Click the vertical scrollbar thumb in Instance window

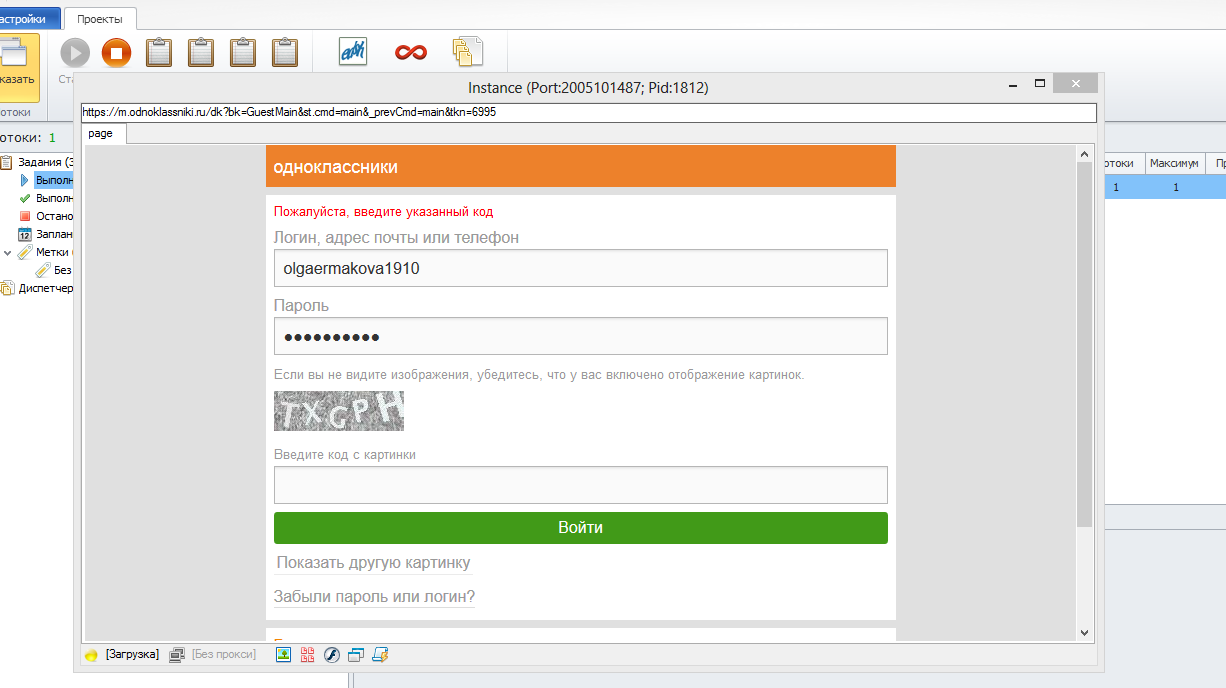coord(1084,345)
